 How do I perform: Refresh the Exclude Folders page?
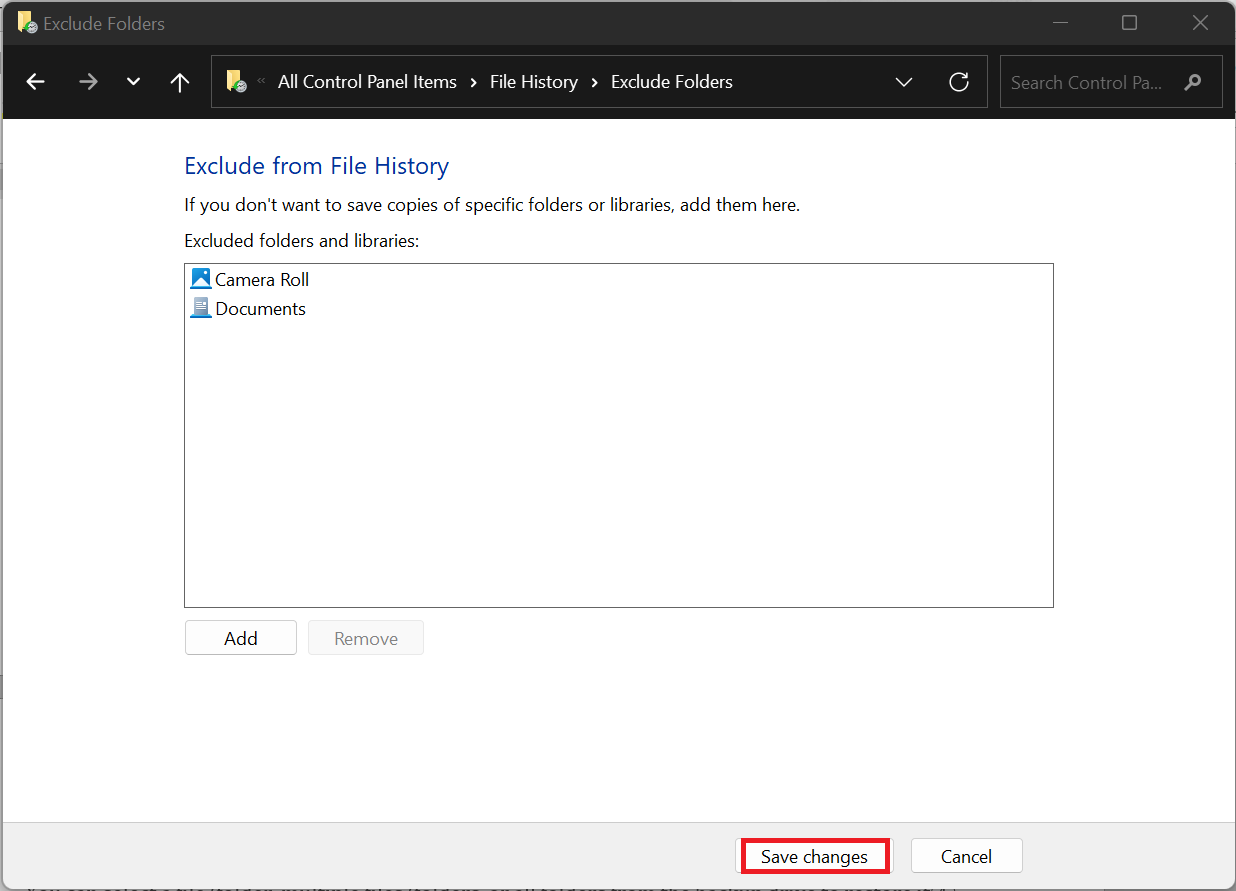[959, 82]
